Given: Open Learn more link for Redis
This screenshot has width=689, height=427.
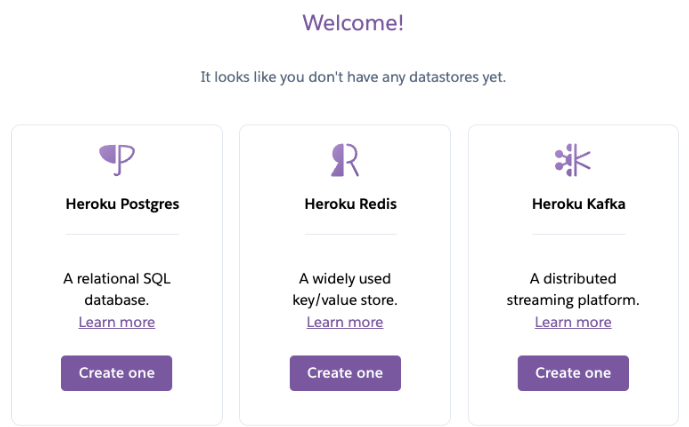Looking at the screenshot, I should click(345, 322).
